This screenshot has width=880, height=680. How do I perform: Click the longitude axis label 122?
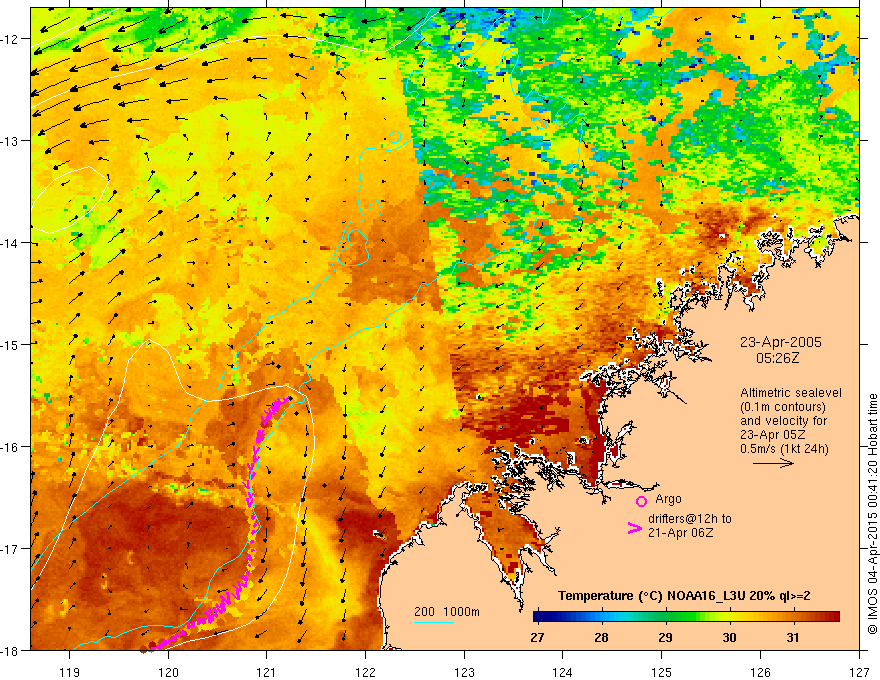(365, 672)
